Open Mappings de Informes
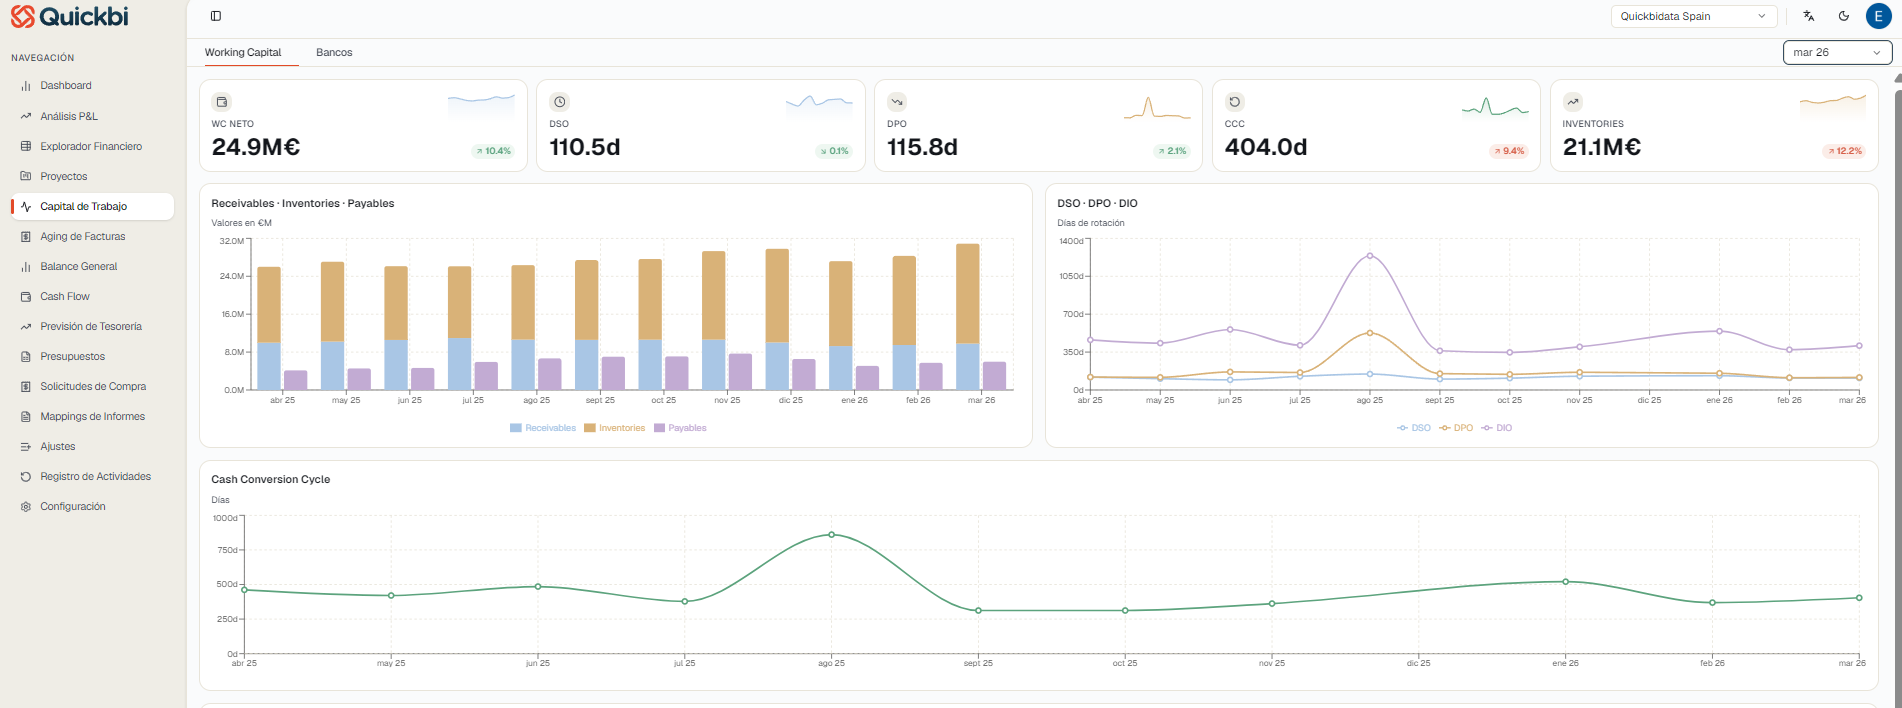The image size is (1902, 708). coord(93,416)
